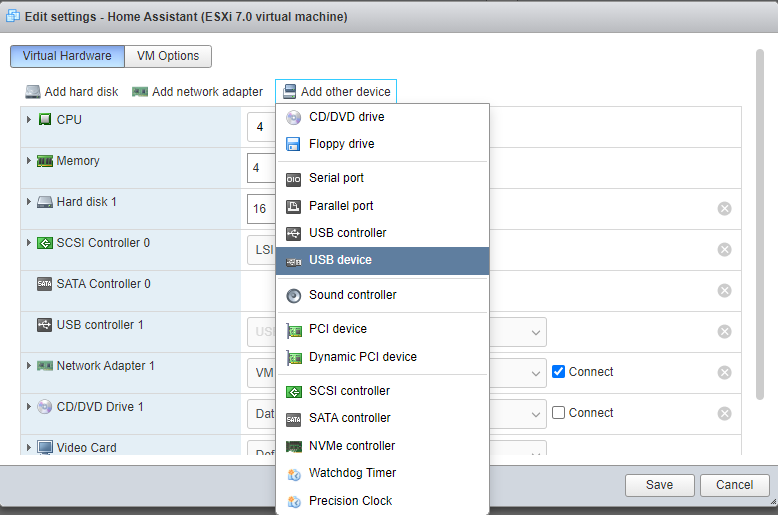The image size is (778, 515).
Task: Remove Network Adapter 1 device
Action: click(724, 373)
